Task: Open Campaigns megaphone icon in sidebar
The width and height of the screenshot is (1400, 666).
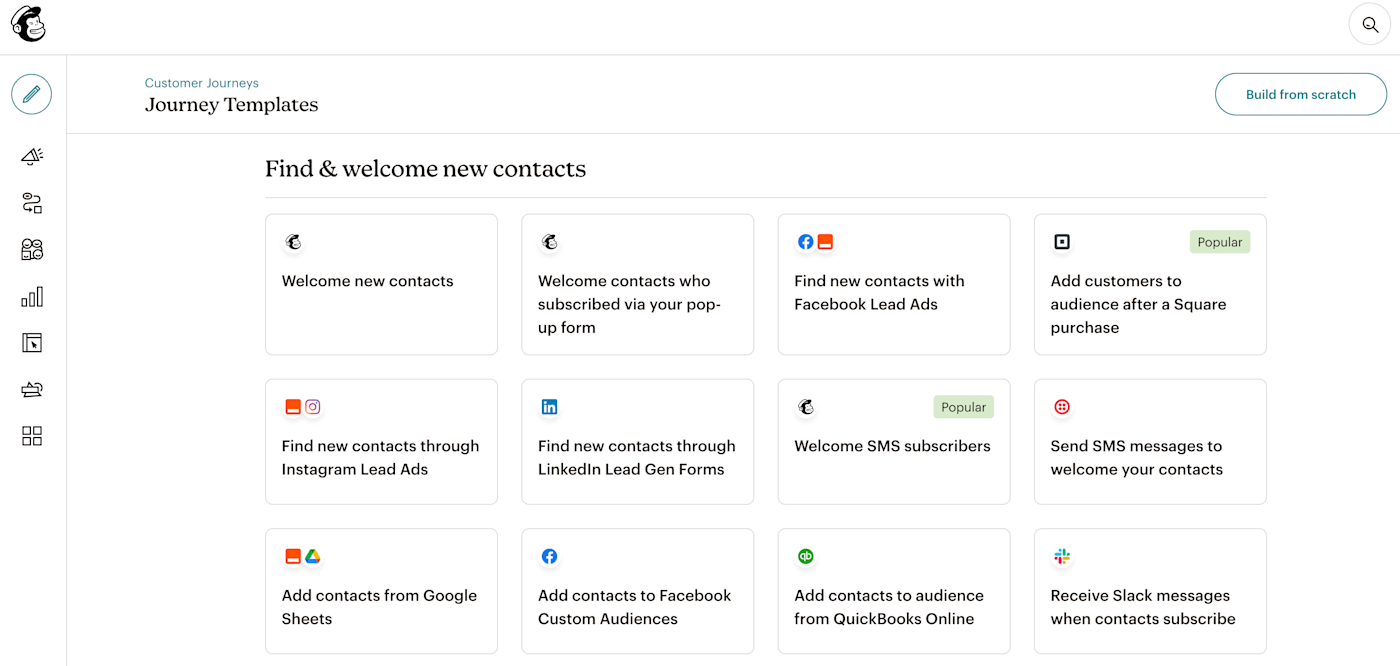Action: pos(32,156)
